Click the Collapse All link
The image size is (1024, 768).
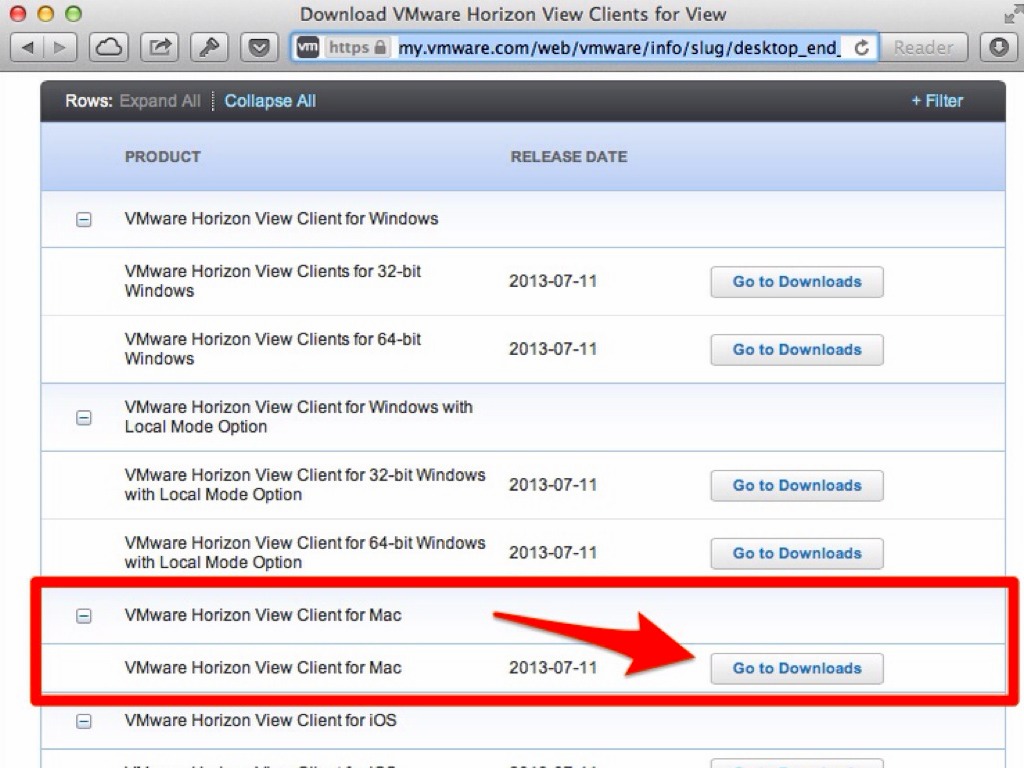coord(270,101)
